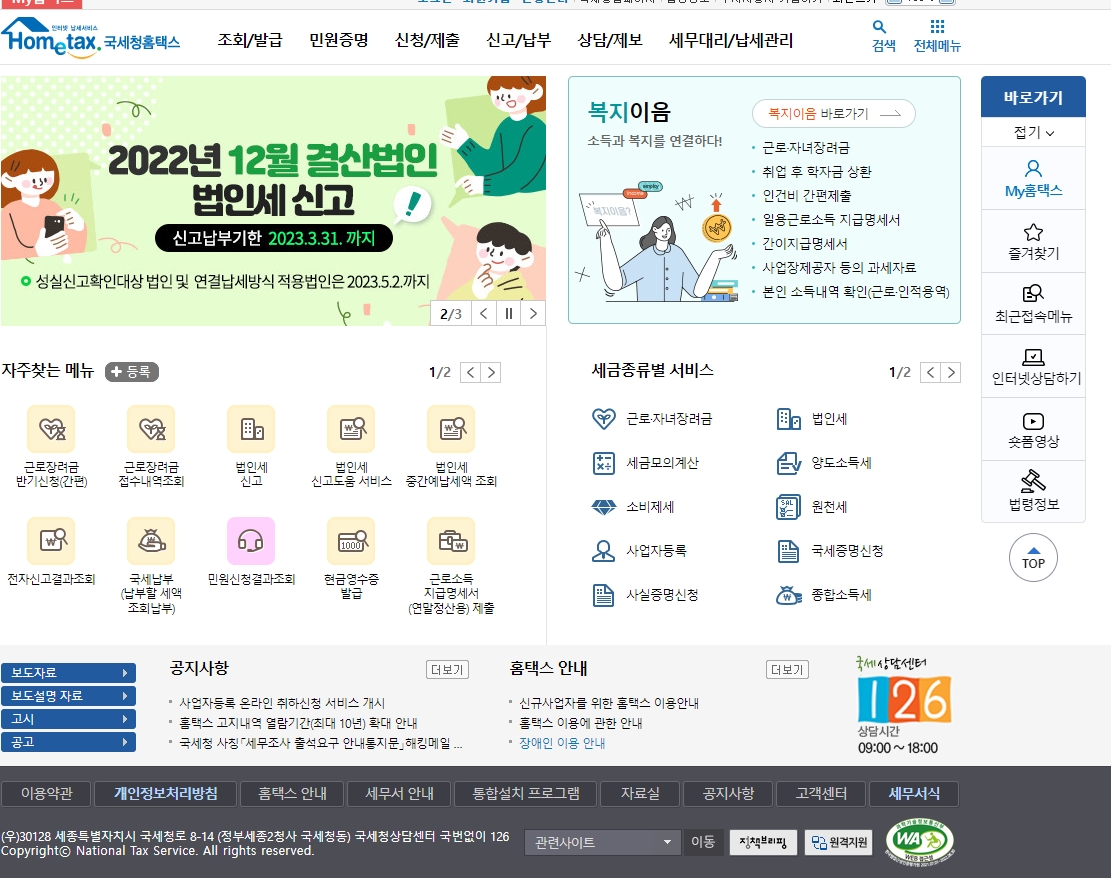Show previous banner slide
This screenshot has width=1111, height=878.
pos(483,313)
